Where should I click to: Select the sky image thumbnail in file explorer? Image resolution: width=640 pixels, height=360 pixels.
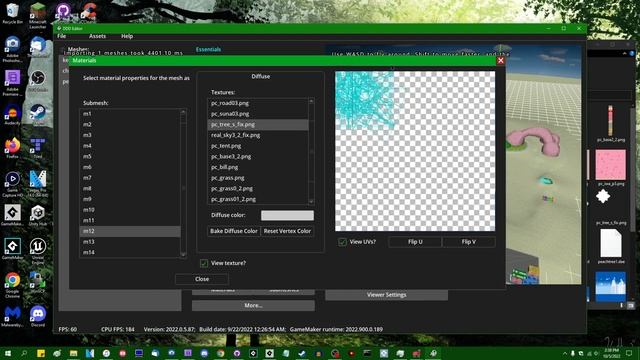click(611, 287)
